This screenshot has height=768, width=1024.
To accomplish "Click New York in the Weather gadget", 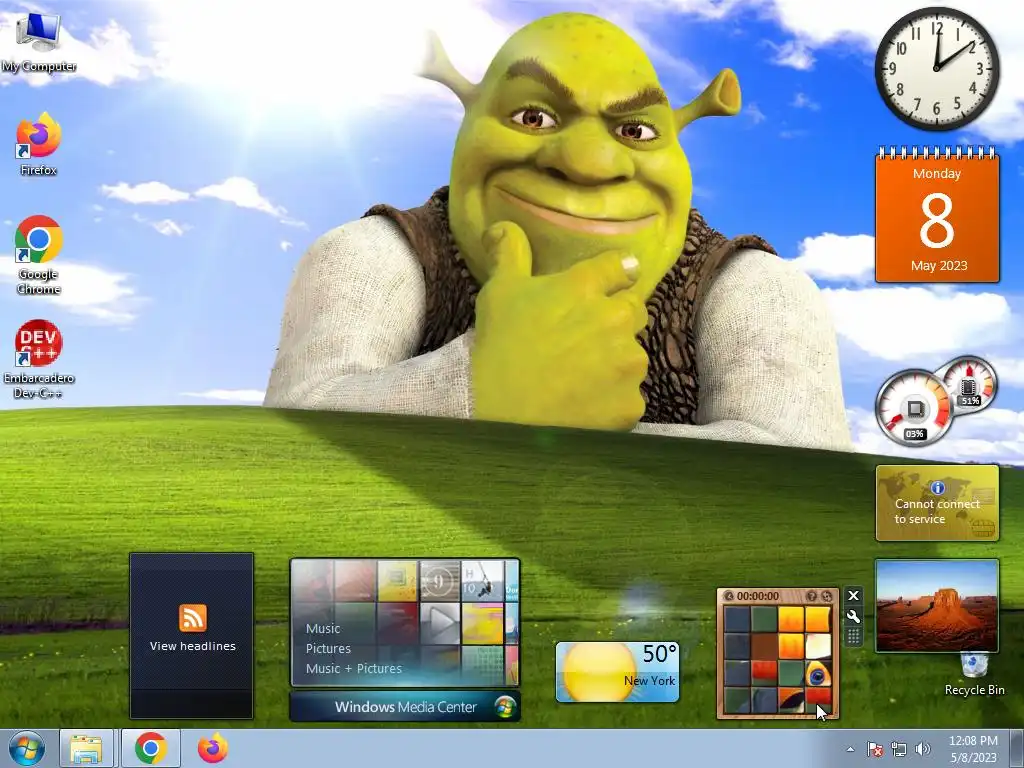I will (x=649, y=680).
